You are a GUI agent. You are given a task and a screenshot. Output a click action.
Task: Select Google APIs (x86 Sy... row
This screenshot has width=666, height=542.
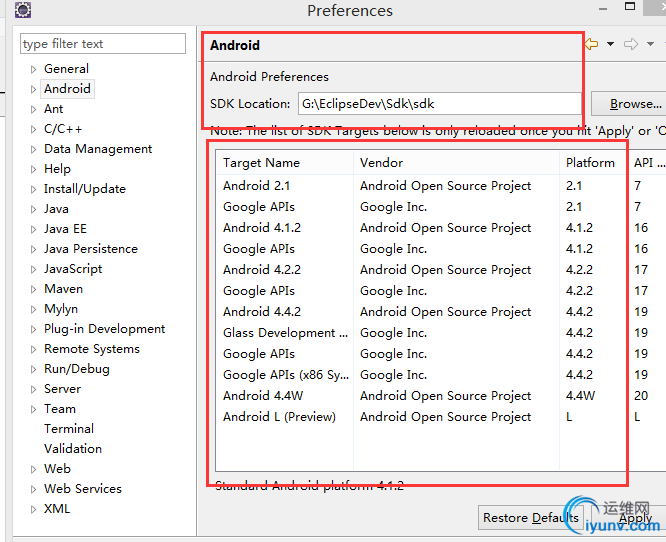coord(441,375)
